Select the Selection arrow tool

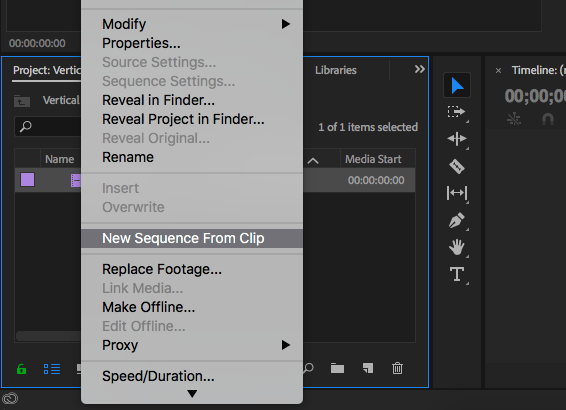(457, 86)
